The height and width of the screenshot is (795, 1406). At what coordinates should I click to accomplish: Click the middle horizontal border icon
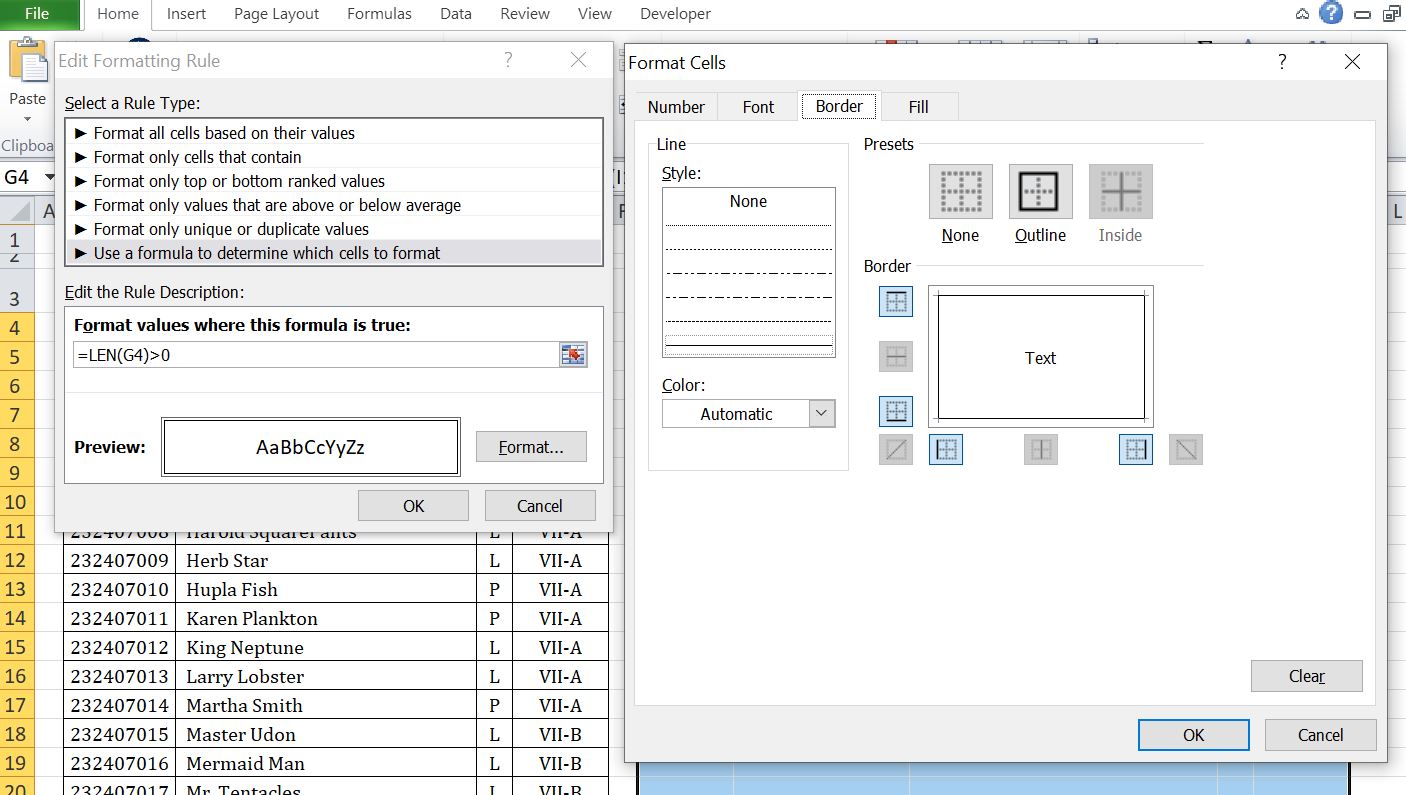click(895, 356)
